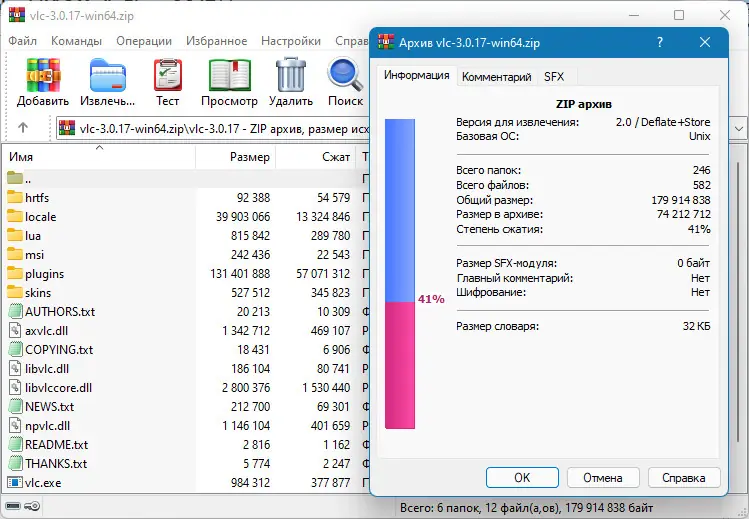Sort list by Имя column header
This screenshot has height=519, width=749.
pyautogui.click(x=99, y=157)
